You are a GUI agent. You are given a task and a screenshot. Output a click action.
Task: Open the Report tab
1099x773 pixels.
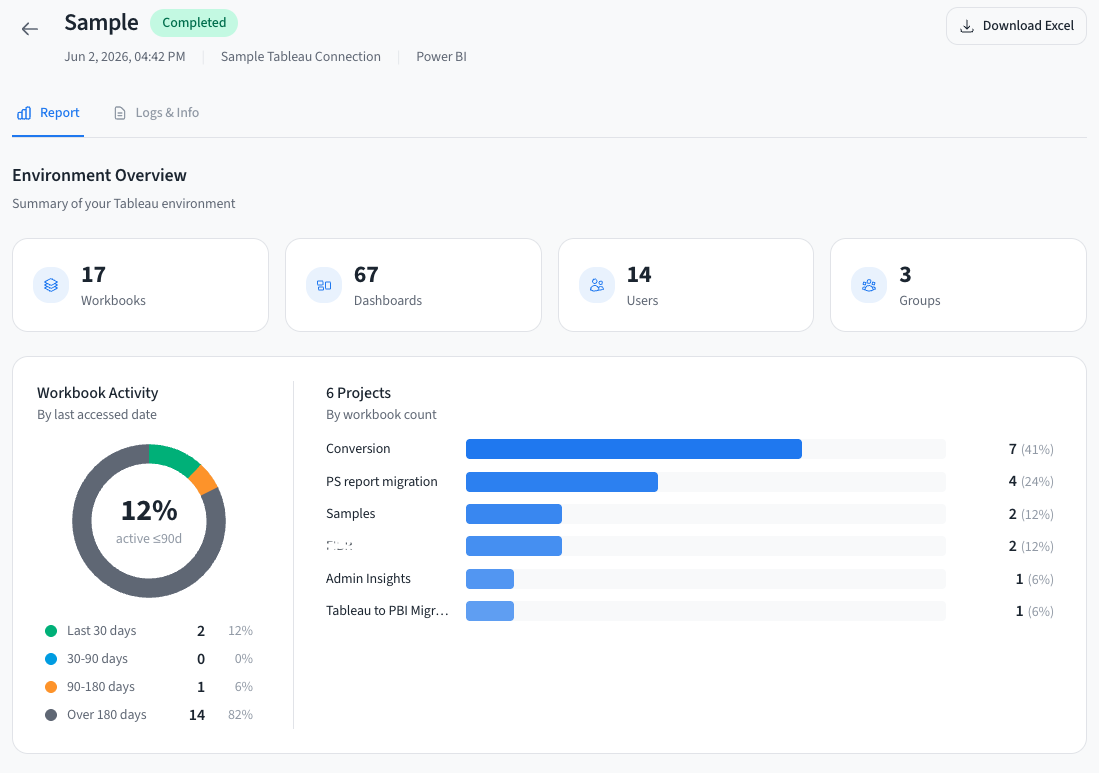[x=48, y=113]
